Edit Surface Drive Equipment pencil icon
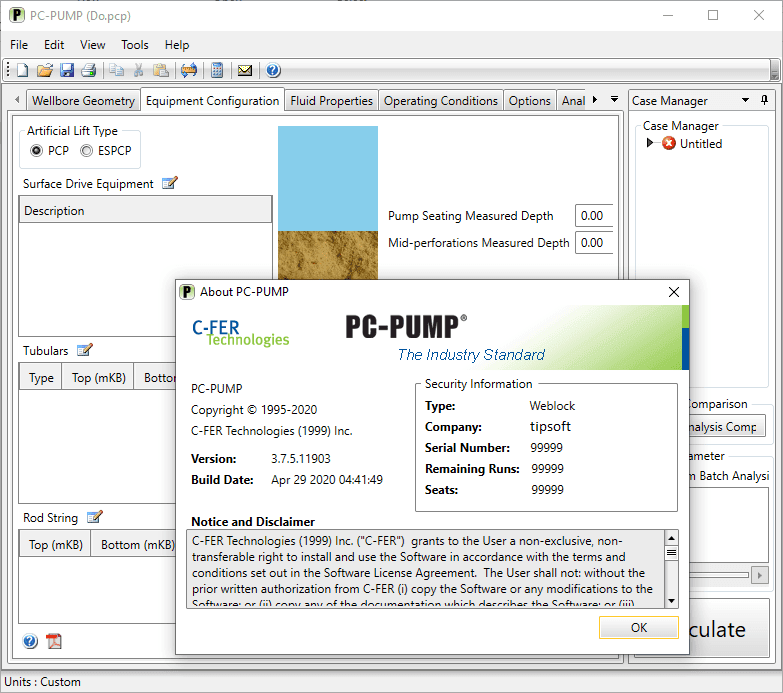This screenshot has width=783, height=693. point(170,183)
